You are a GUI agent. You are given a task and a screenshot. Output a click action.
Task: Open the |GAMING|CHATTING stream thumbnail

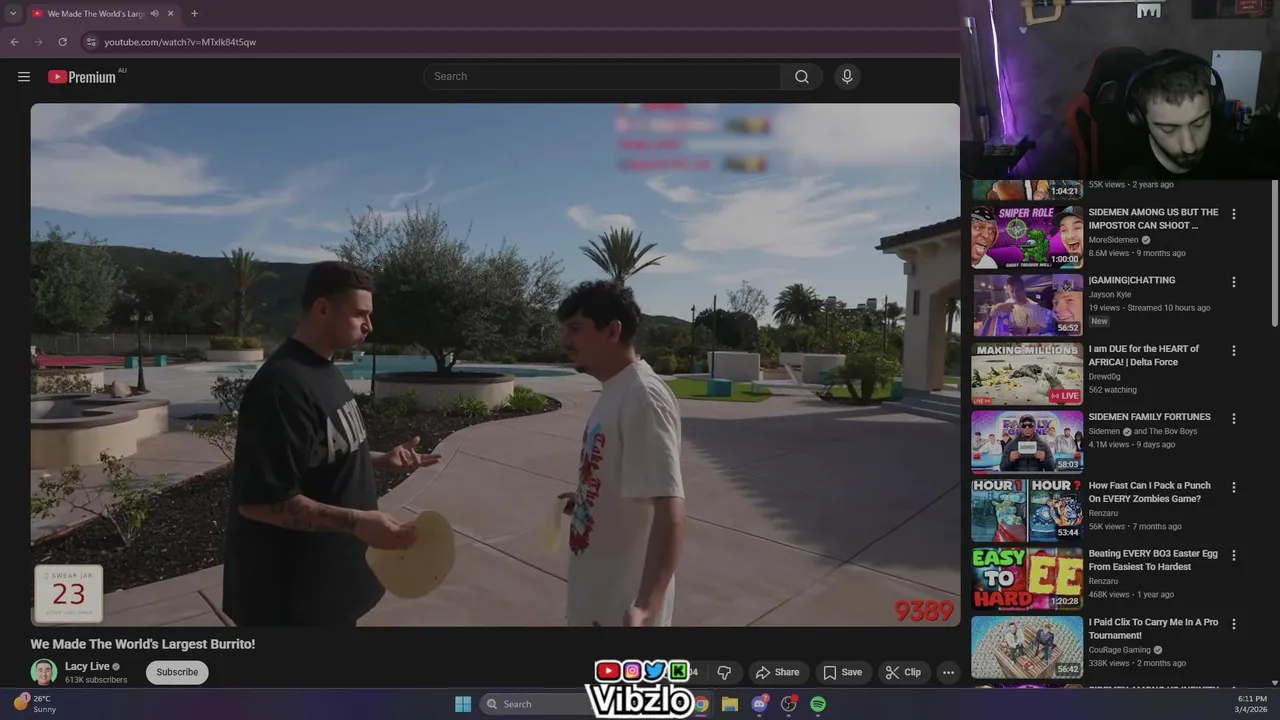1027,305
